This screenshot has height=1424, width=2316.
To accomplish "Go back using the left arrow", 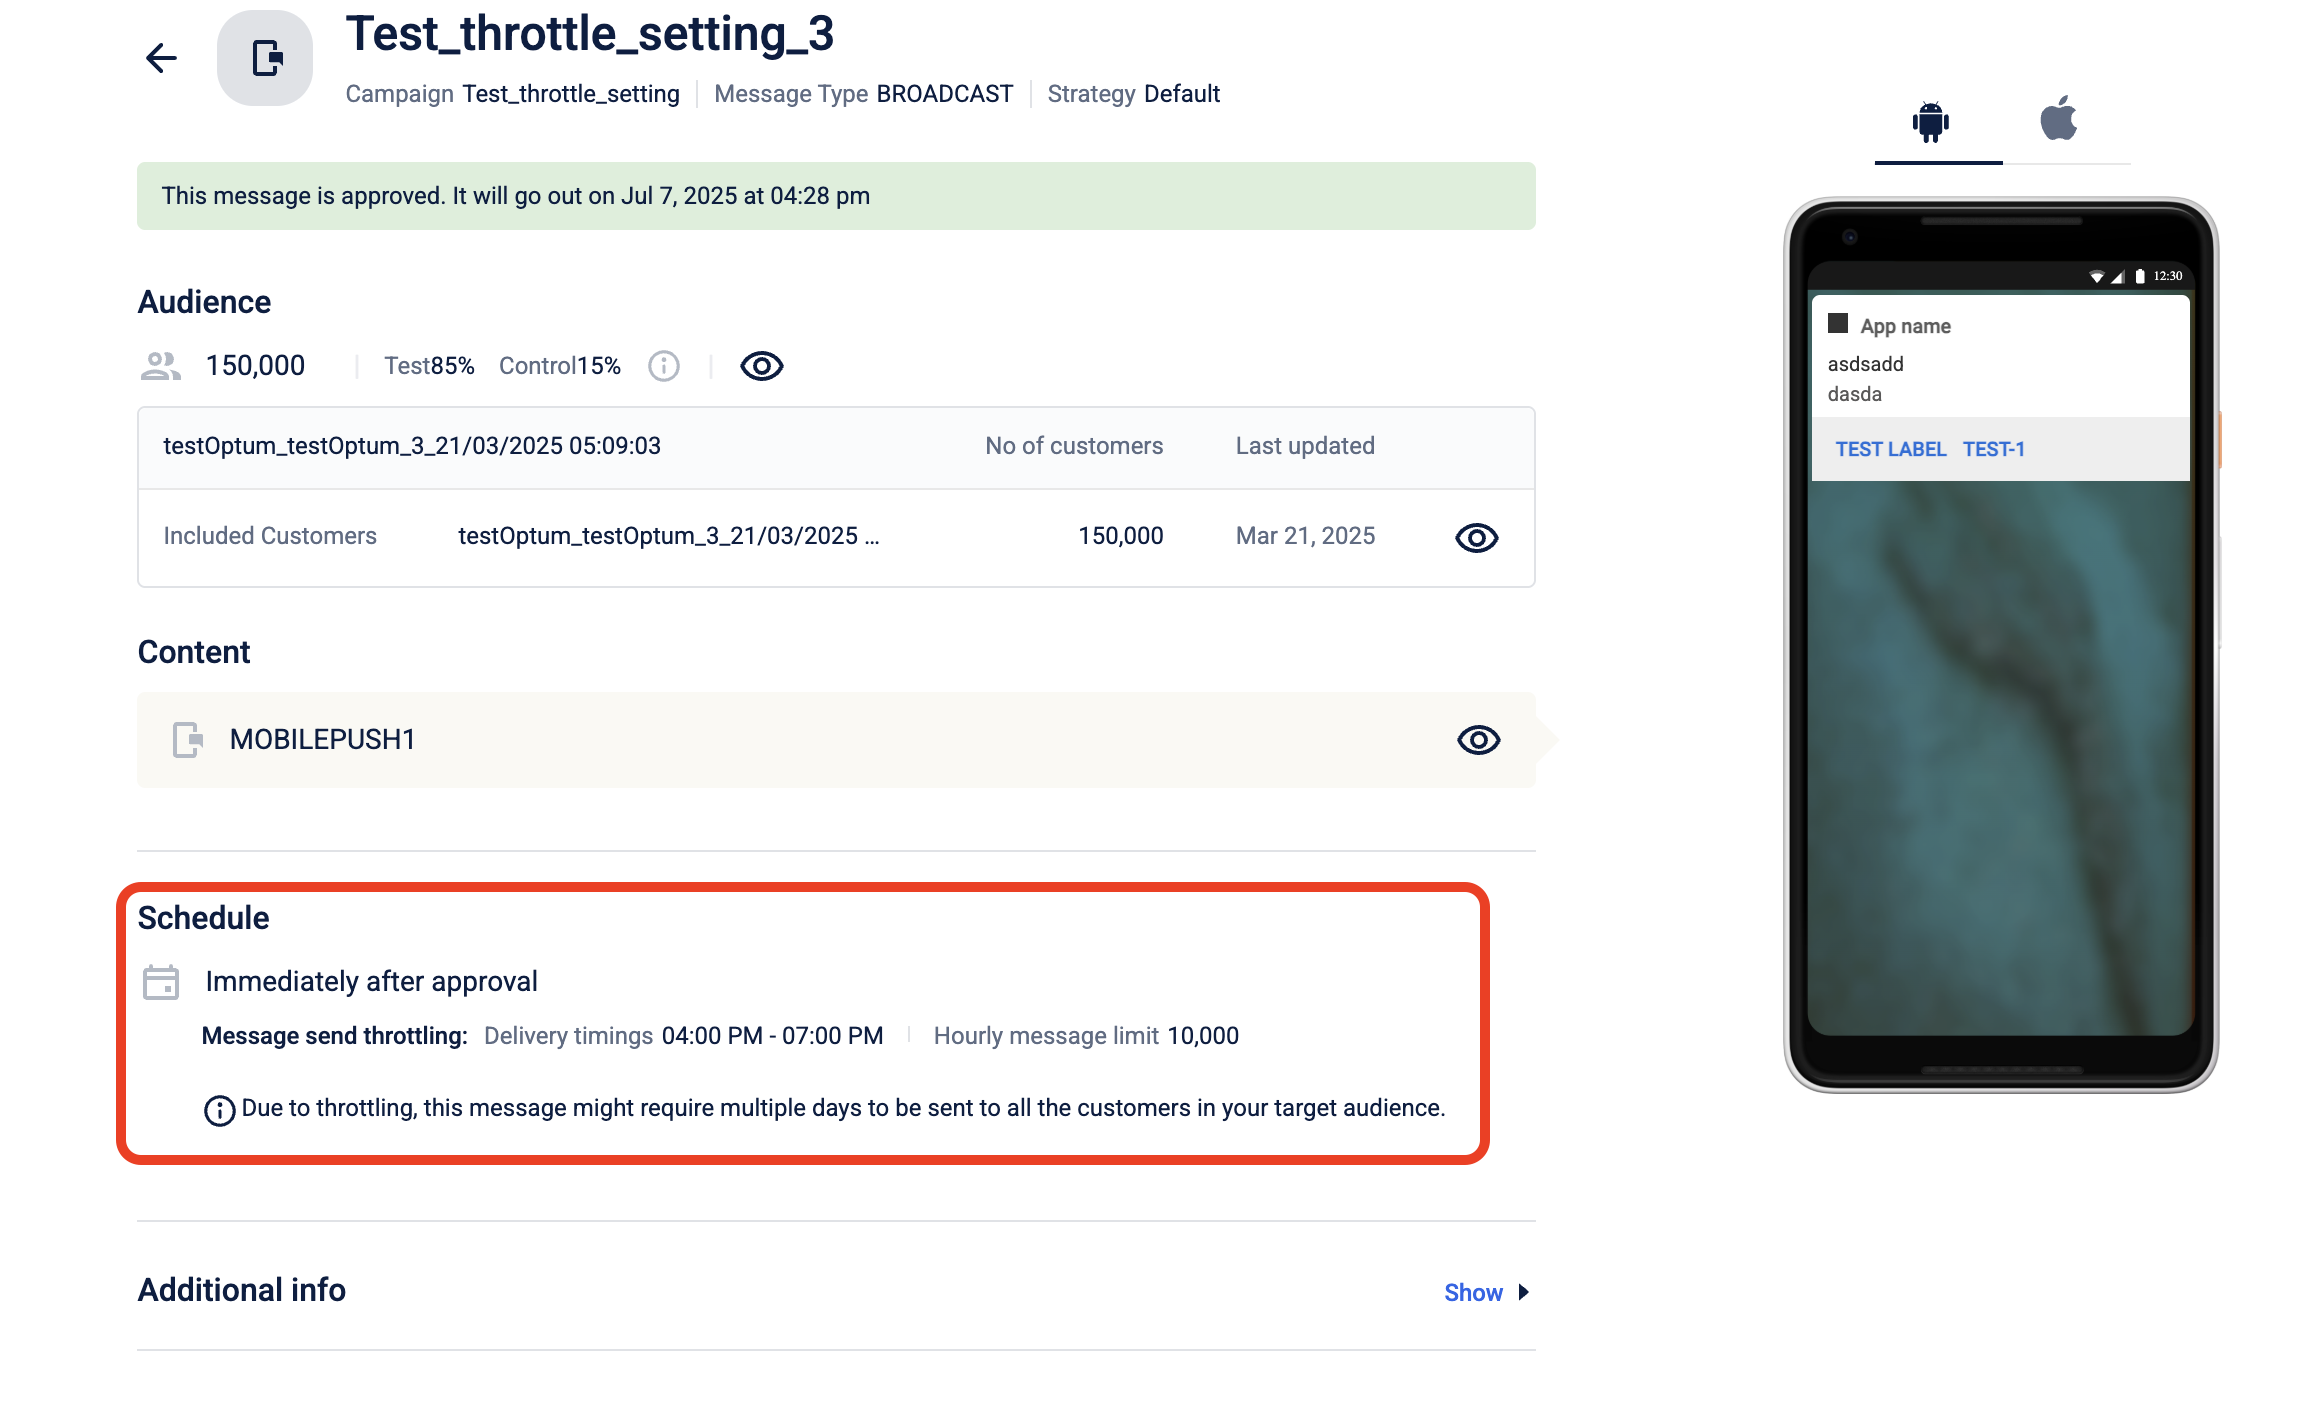I will coord(161,58).
